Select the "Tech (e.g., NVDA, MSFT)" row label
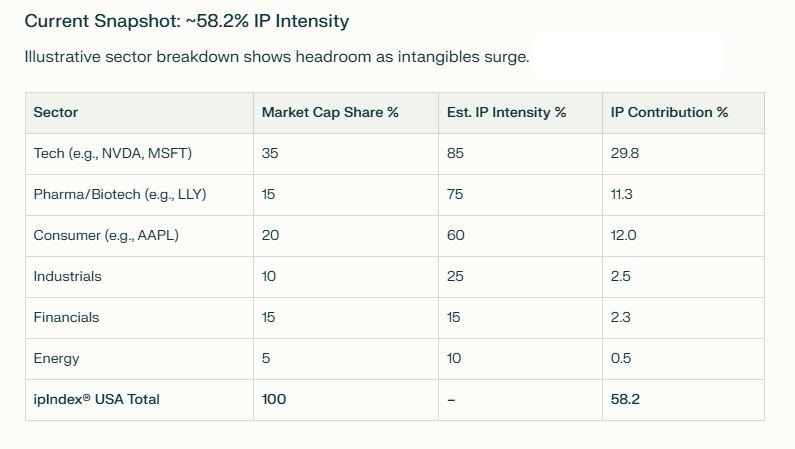This screenshot has width=795, height=449. click(112, 154)
